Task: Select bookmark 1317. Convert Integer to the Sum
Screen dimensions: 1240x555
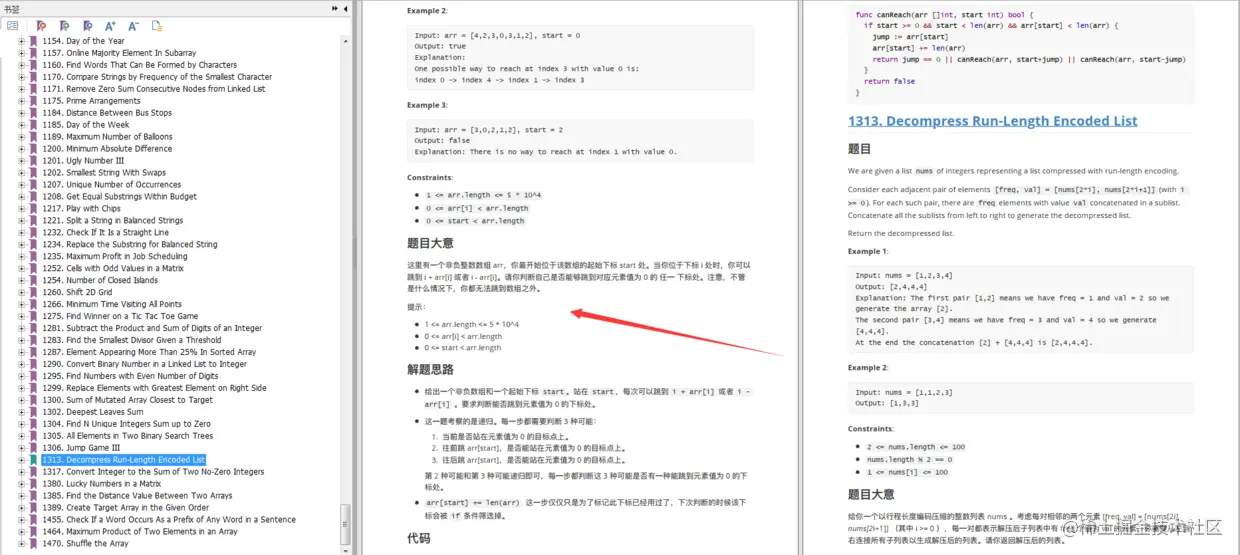Action: (x=153, y=472)
